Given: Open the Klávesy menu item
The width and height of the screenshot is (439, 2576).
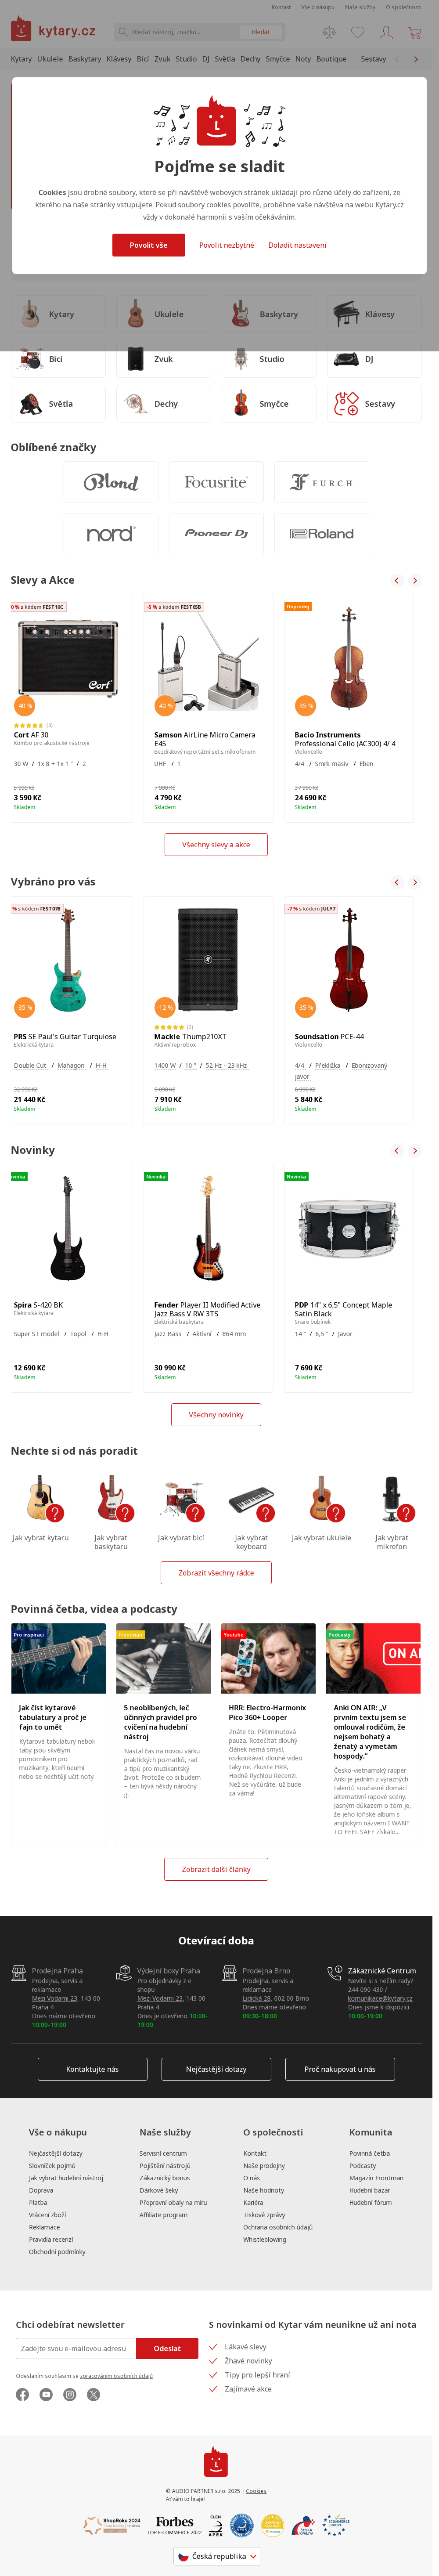Looking at the screenshot, I should 119,59.
